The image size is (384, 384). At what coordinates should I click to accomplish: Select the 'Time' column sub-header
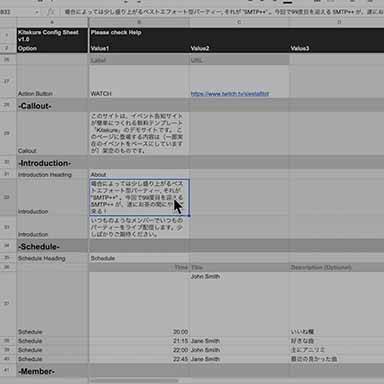139,267
